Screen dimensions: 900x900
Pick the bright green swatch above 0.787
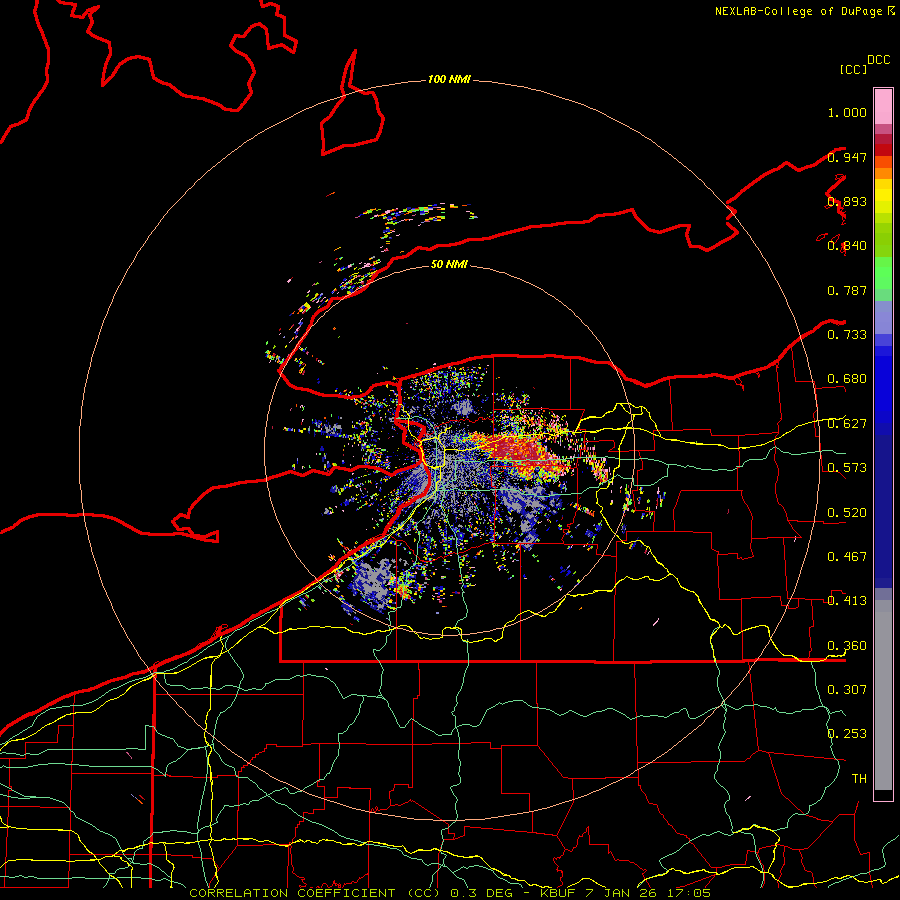pyautogui.click(x=883, y=273)
